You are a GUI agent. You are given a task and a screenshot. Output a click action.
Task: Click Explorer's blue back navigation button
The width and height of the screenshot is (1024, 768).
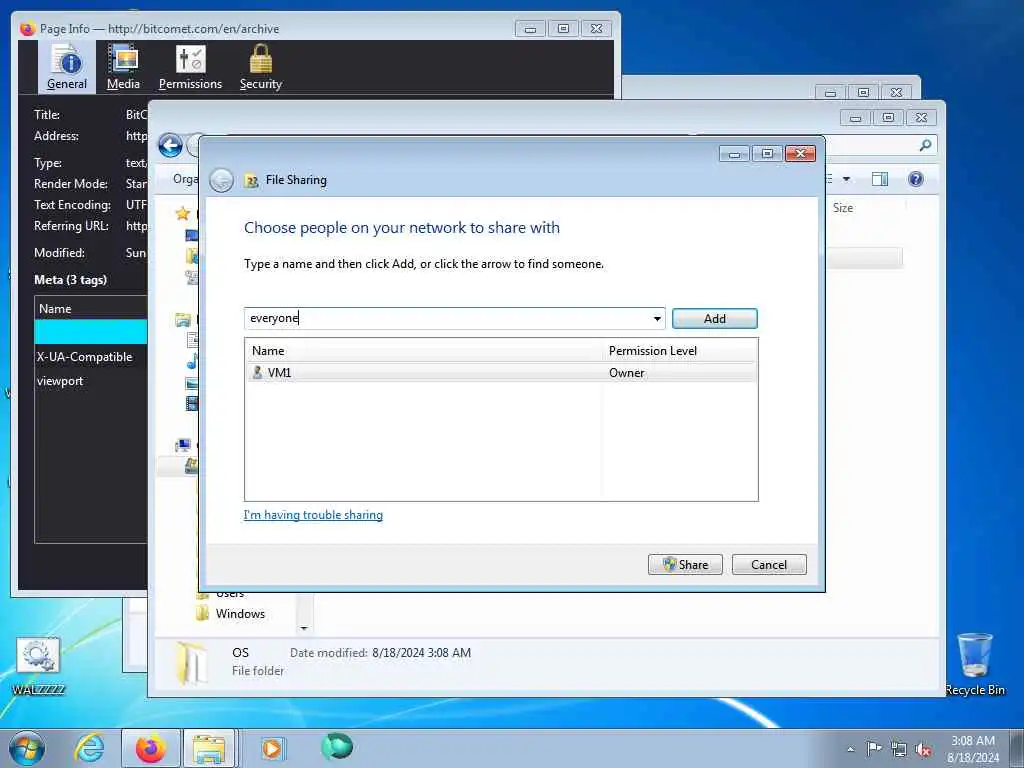pos(170,146)
